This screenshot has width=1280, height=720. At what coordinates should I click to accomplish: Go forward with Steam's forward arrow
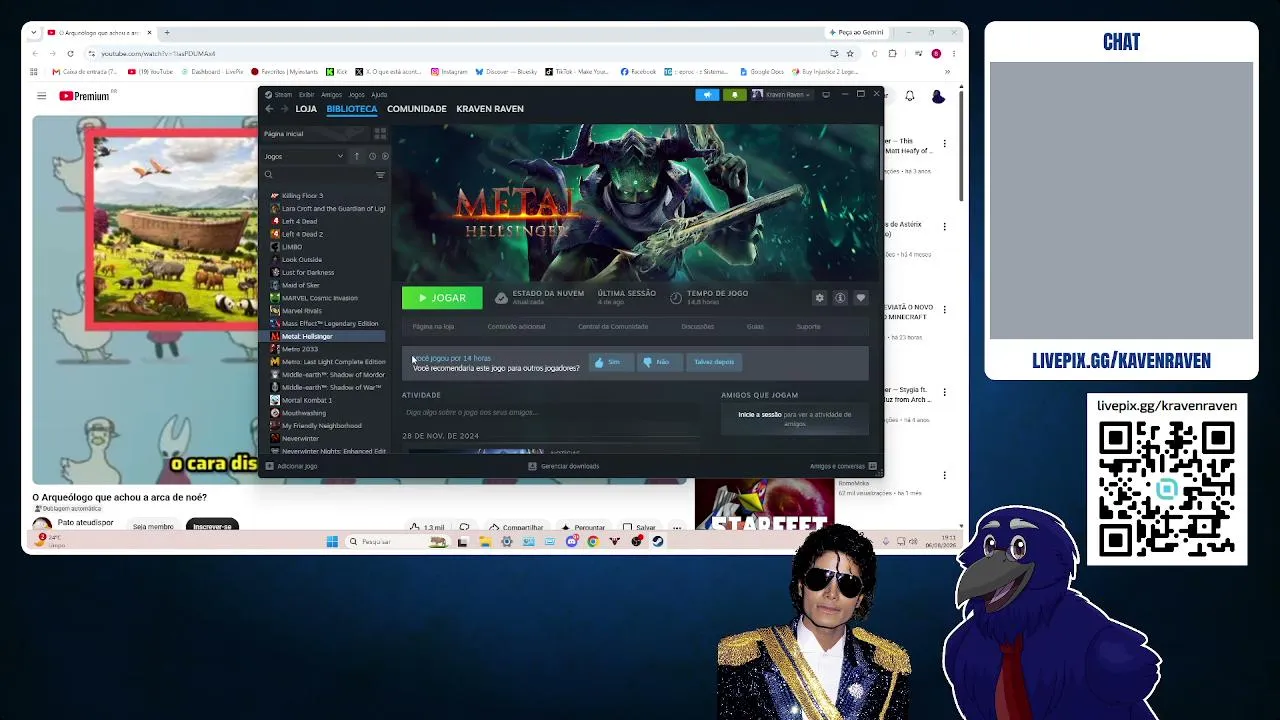[x=284, y=109]
